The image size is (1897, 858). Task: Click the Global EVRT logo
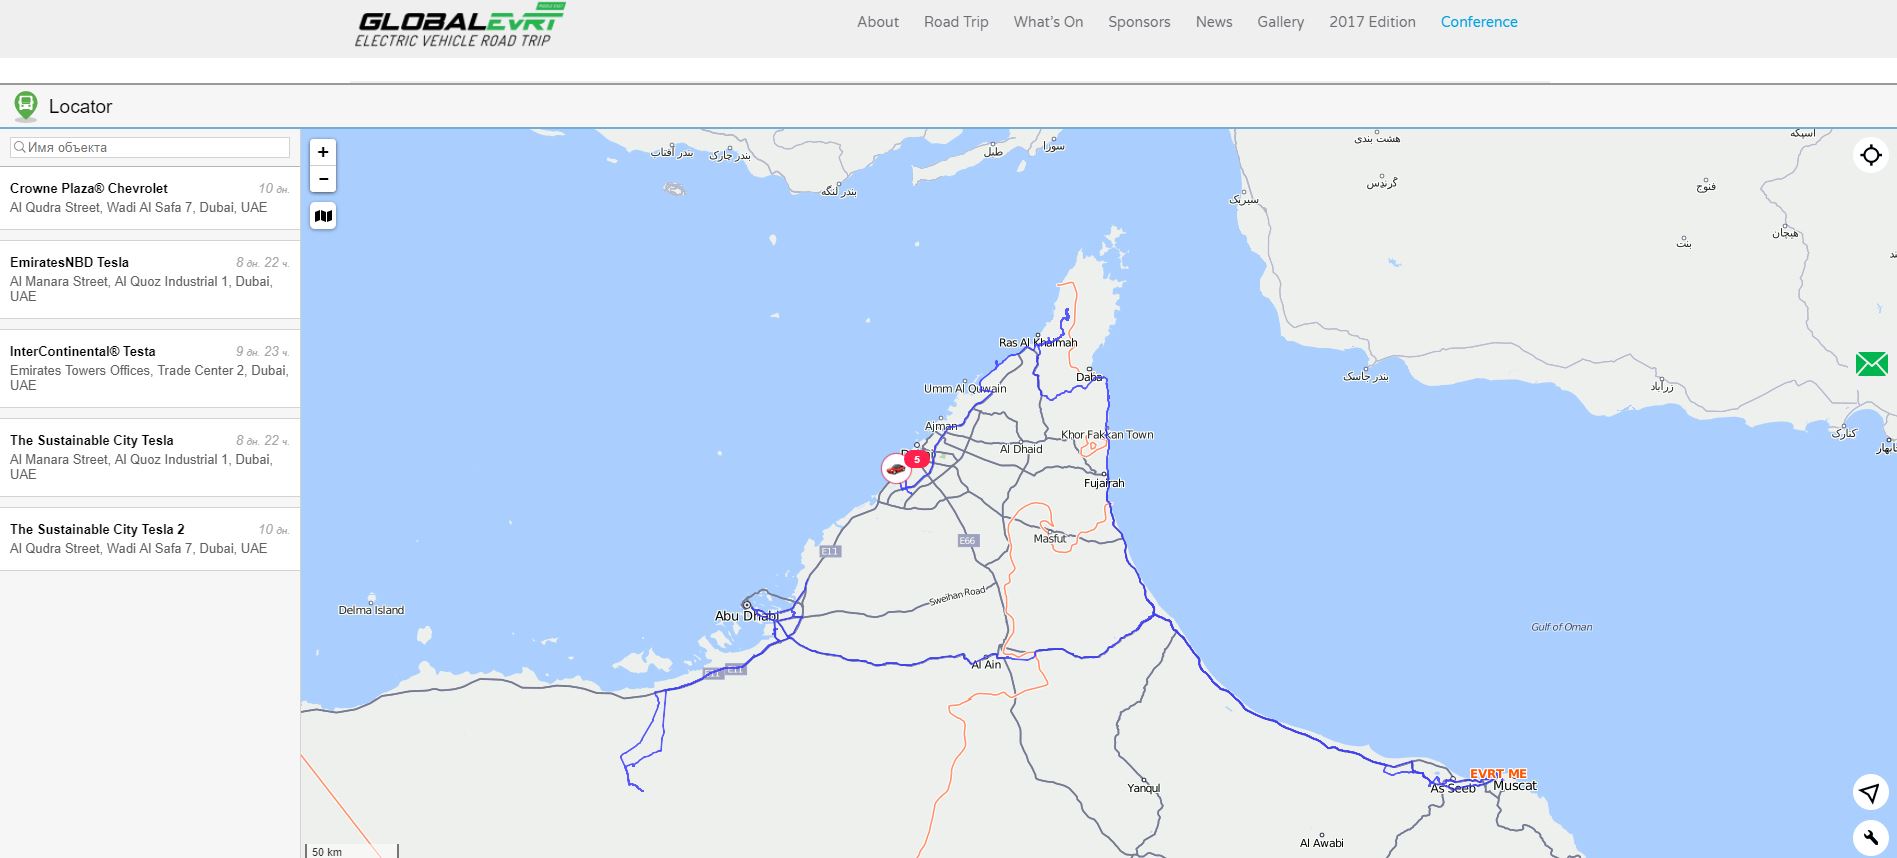[459, 26]
